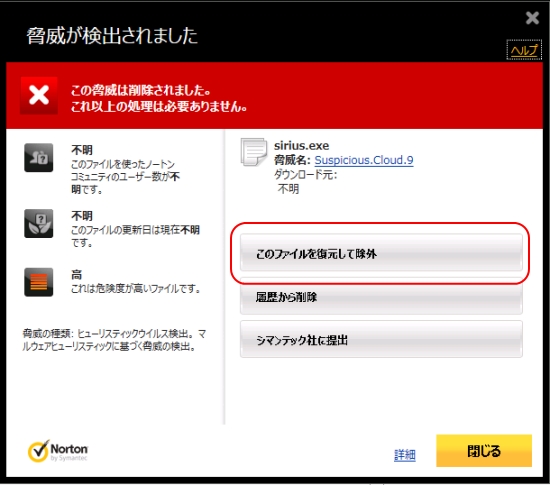550x485 pixels.
Task: Click the 脅威の種類 description text
Action: 114,340
